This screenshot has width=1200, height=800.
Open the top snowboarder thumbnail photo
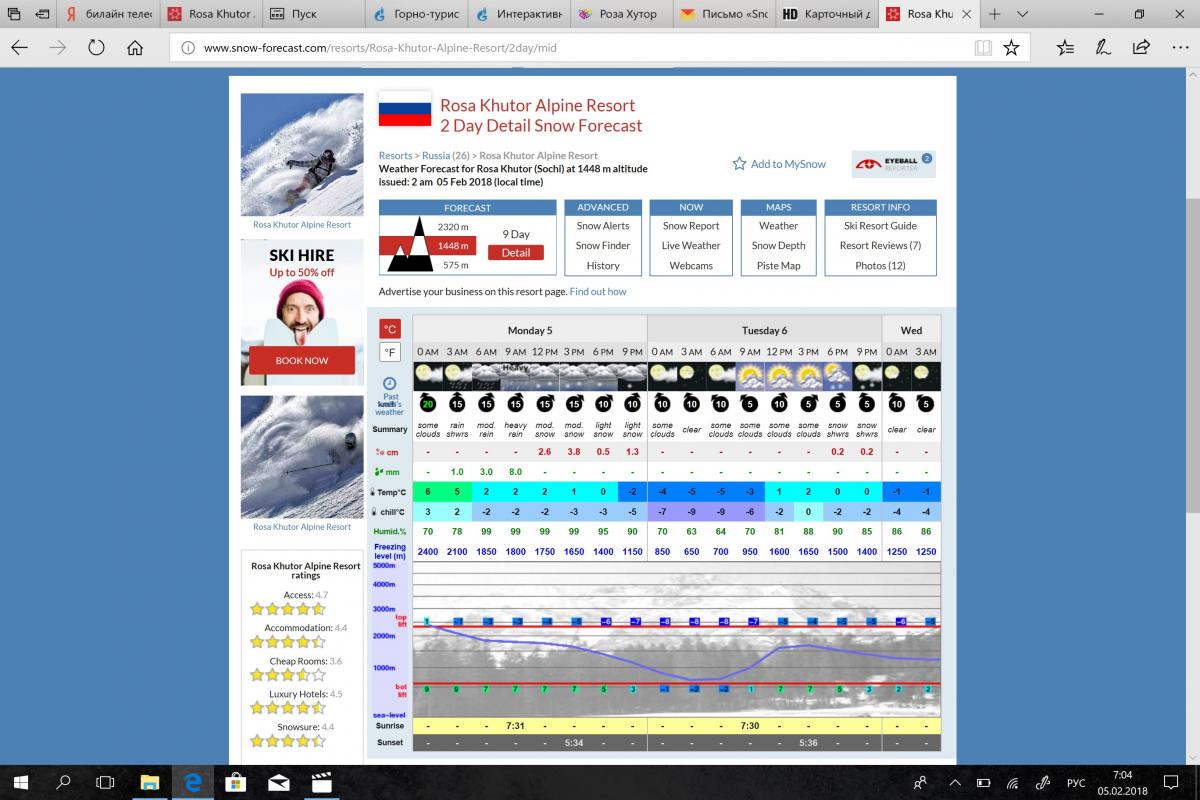coord(302,155)
